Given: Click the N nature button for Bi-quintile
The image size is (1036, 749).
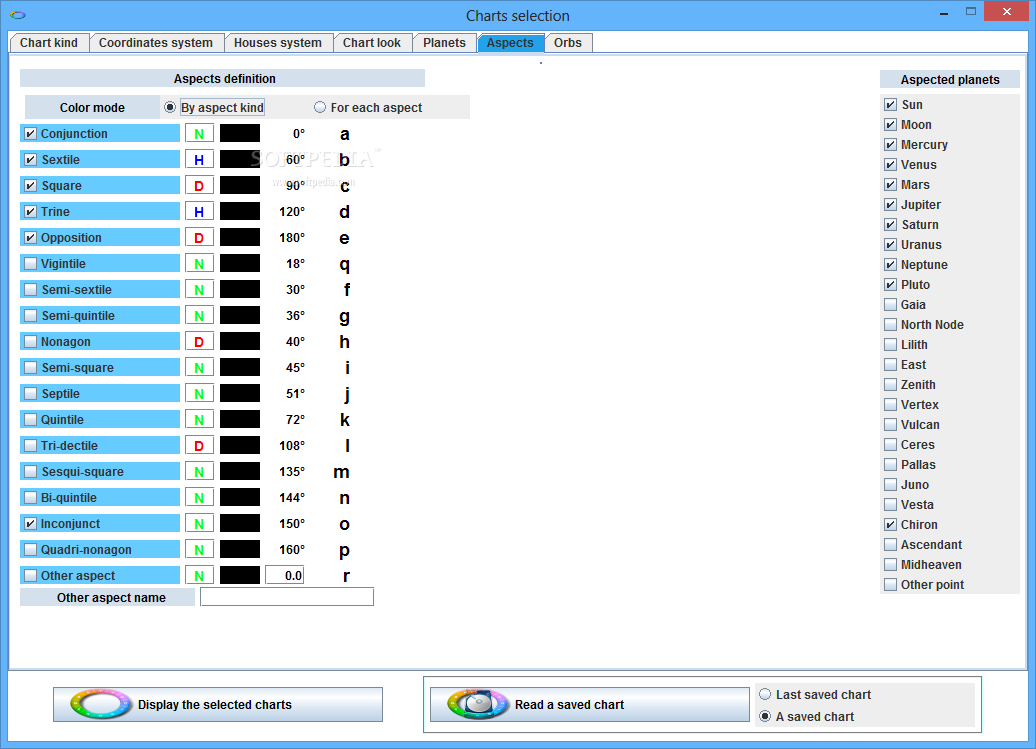Looking at the screenshot, I should click(199, 497).
